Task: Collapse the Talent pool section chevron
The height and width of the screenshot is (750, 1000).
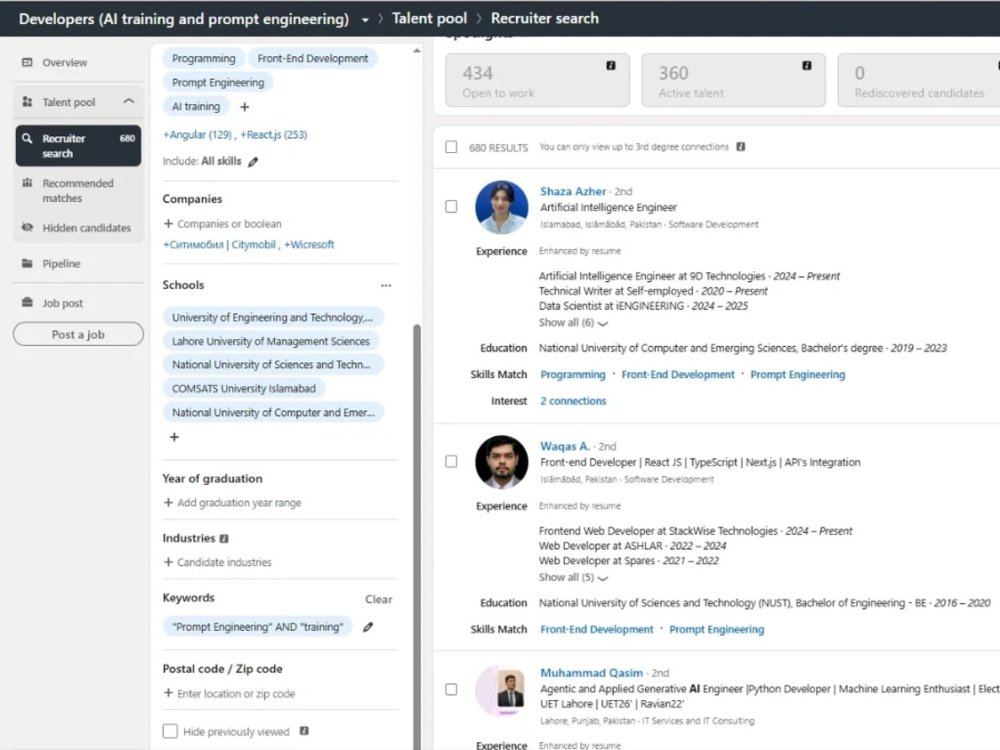Action: click(128, 101)
